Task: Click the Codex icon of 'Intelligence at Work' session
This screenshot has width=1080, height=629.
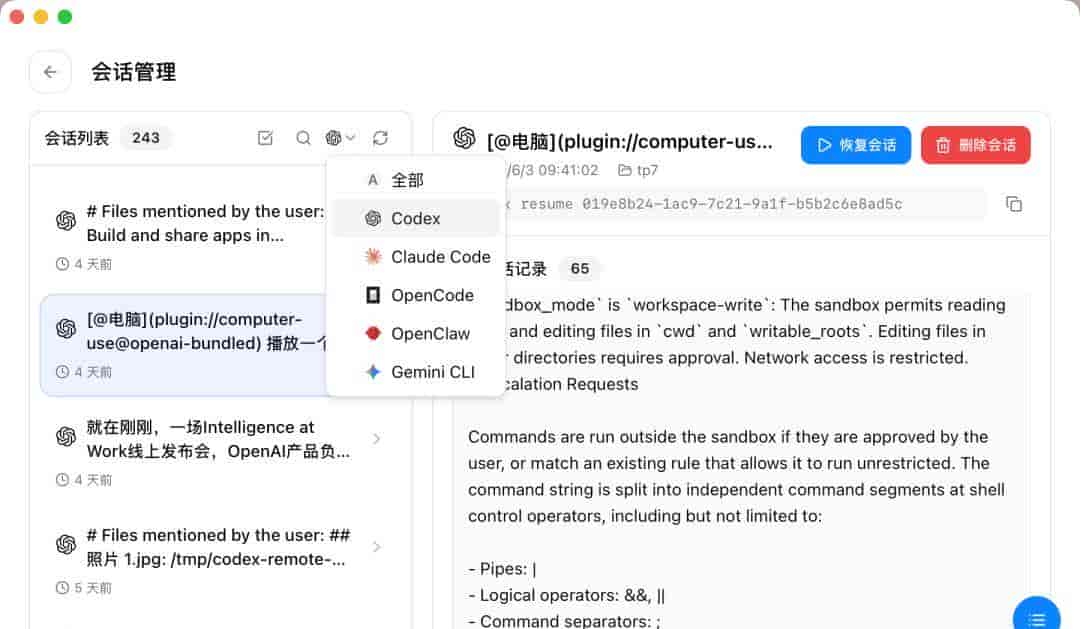Action: tap(65, 437)
